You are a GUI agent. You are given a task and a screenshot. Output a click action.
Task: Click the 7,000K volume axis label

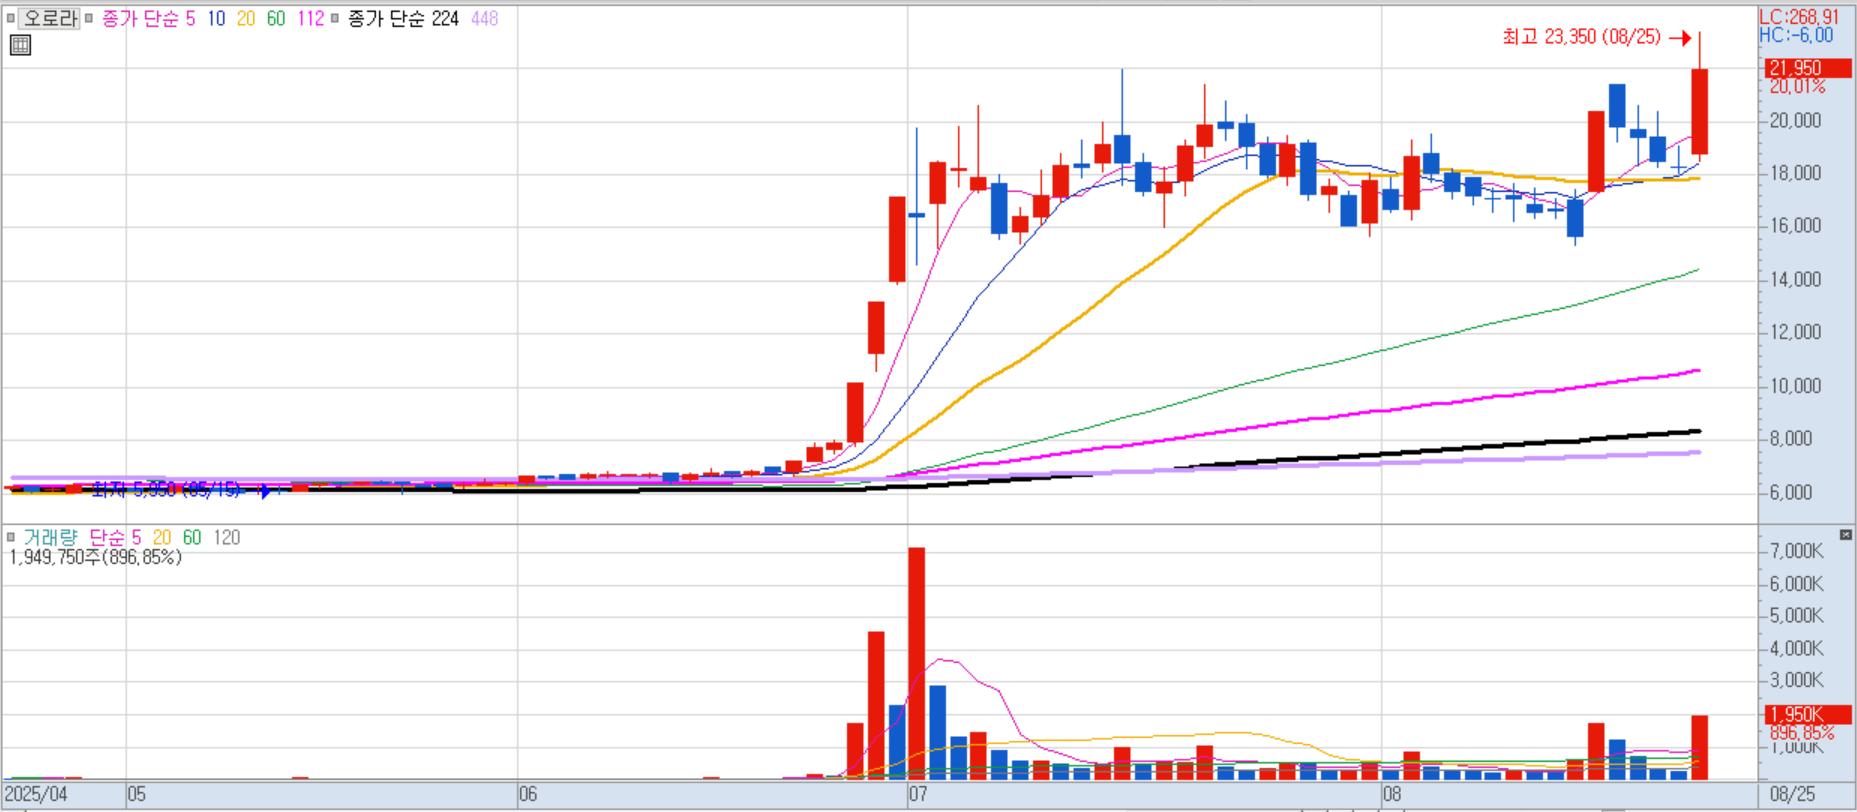(x=1796, y=551)
